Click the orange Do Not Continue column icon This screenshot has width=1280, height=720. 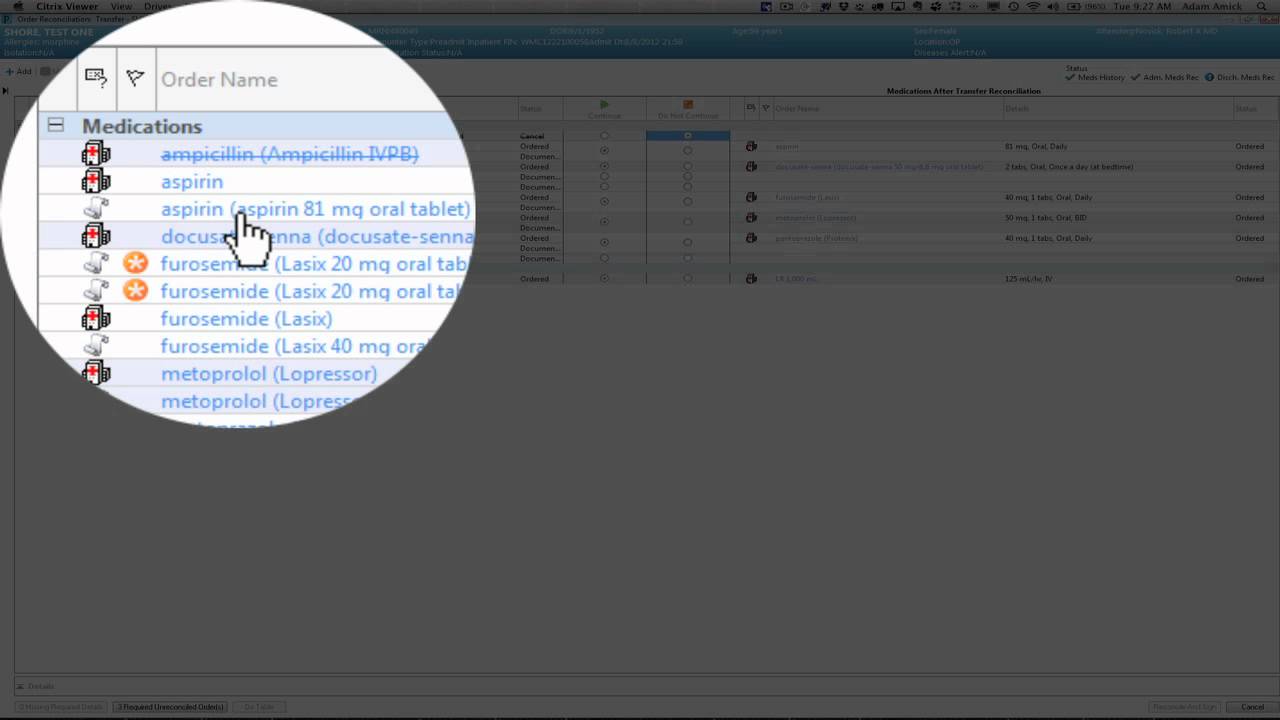[687, 104]
